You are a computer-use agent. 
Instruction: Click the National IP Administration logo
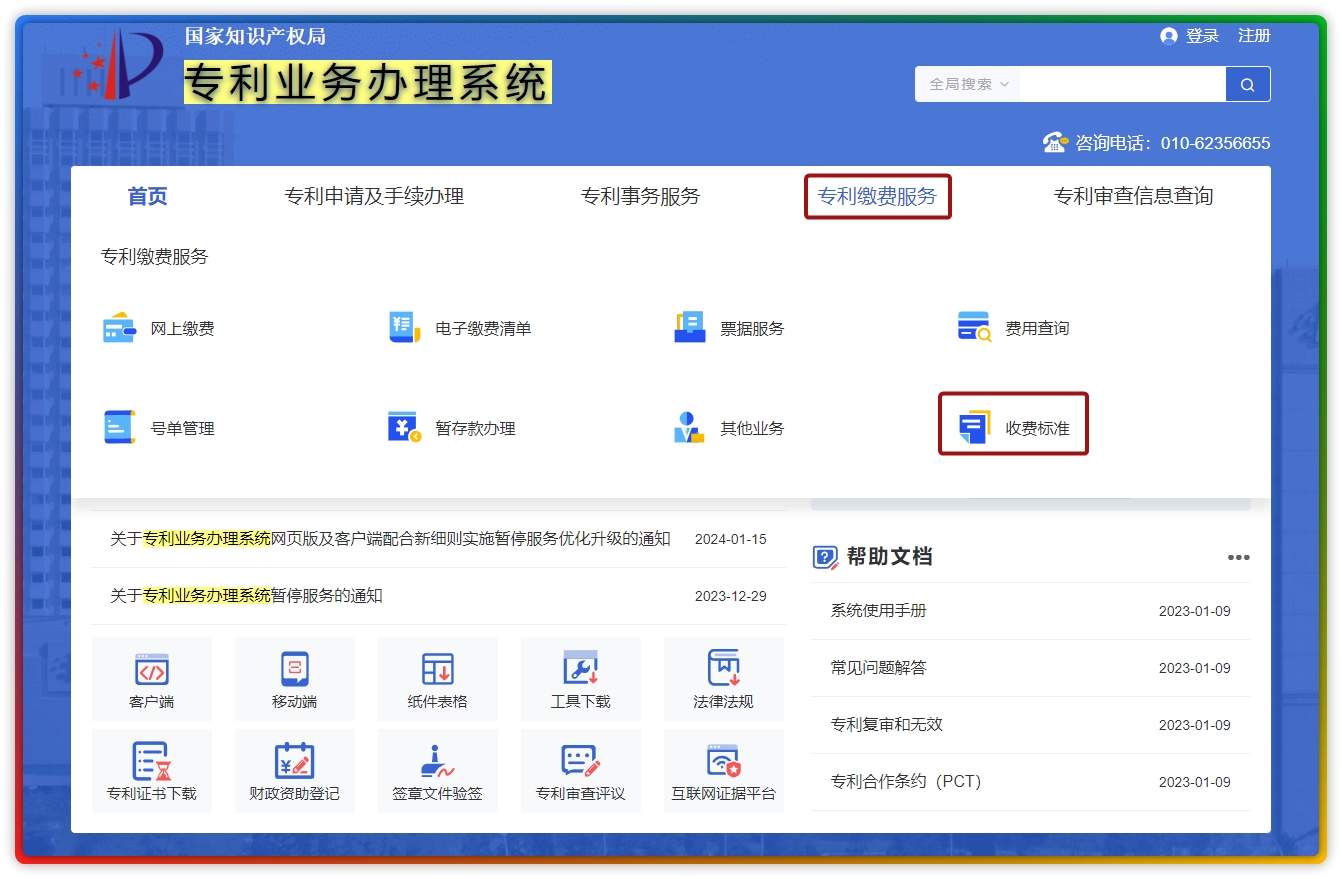[x=116, y=63]
